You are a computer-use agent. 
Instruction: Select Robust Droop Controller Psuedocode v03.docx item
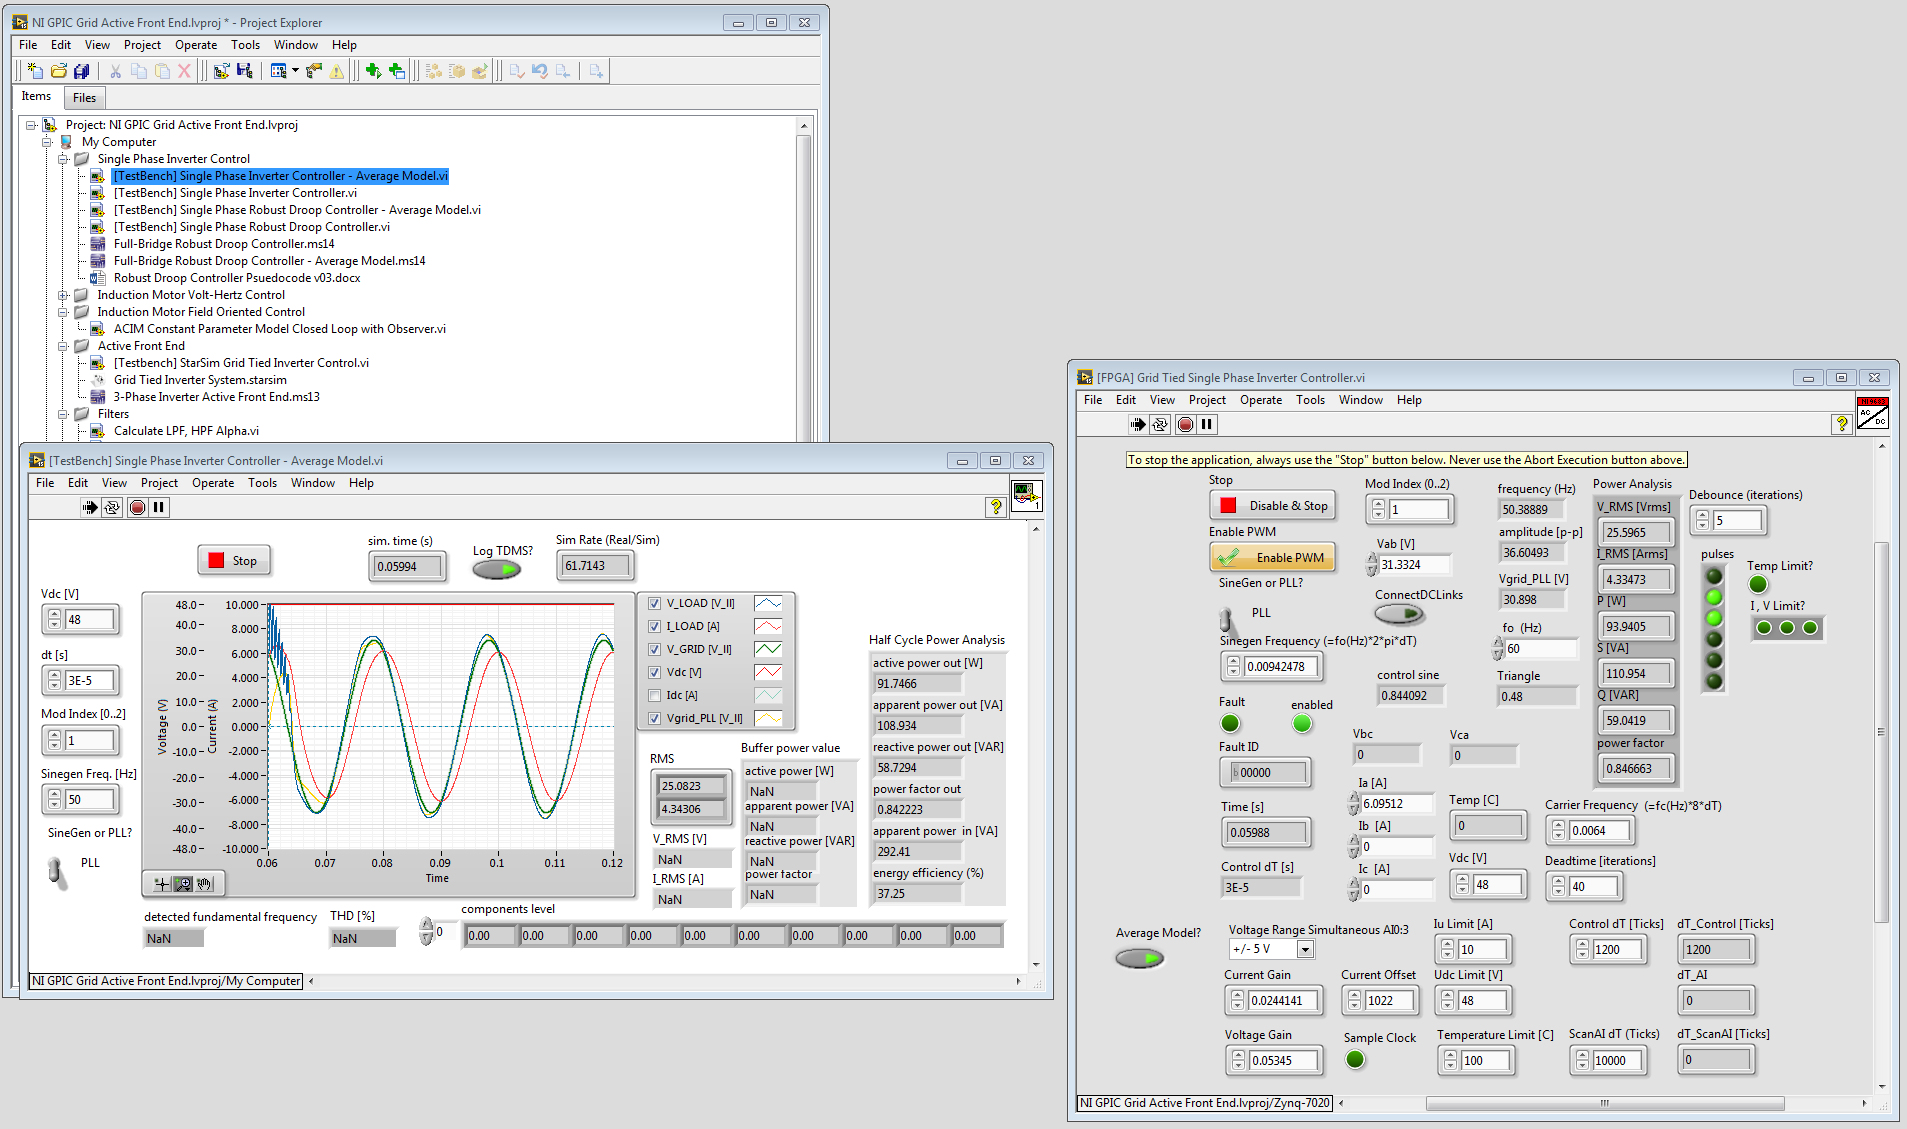(x=237, y=278)
